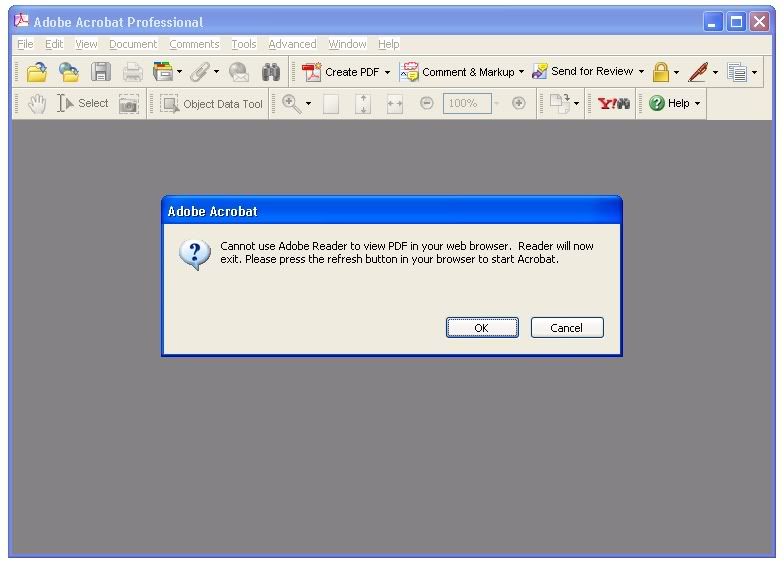
Task: Click the Acrobat logo in title bar
Action: pyautogui.click(x=22, y=21)
